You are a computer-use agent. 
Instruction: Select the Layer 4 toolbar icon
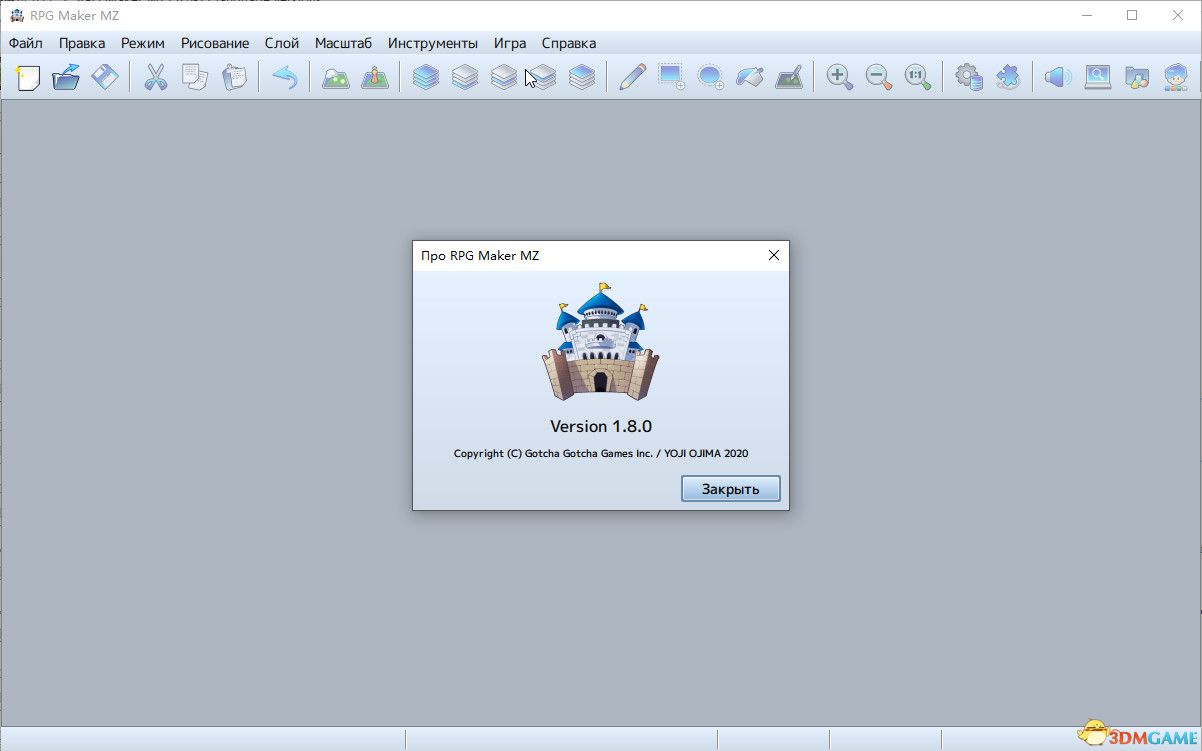[x=582, y=77]
